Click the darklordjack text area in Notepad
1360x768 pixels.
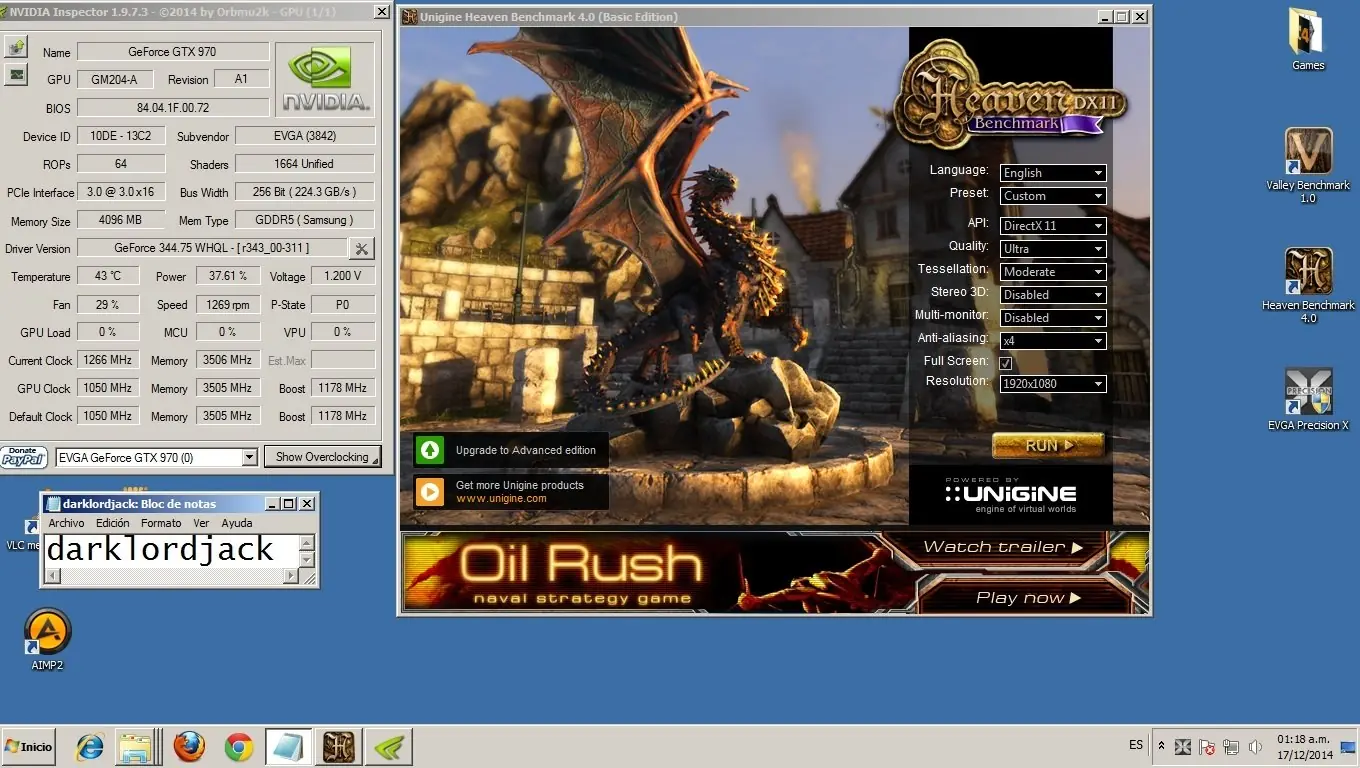coord(172,551)
